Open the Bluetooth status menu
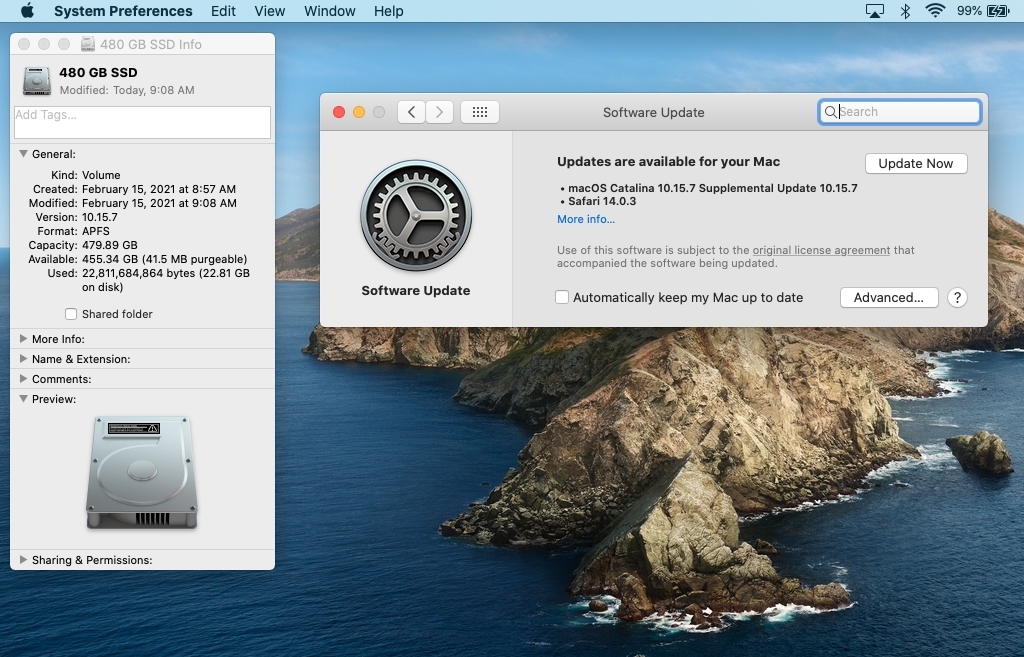The height and width of the screenshot is (657, 1024). [905, 11]
